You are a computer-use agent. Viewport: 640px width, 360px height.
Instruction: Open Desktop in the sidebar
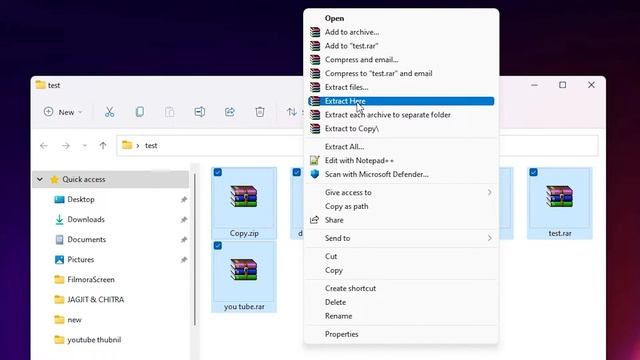81,199
